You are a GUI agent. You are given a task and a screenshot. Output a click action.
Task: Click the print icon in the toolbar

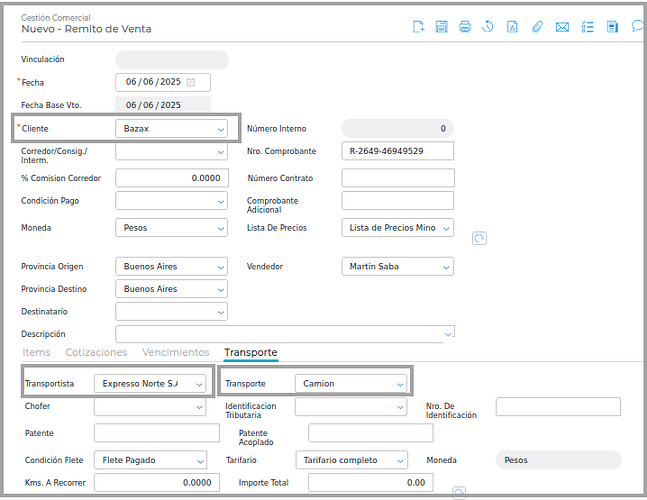pyautogui.click(x=465, y=27)
